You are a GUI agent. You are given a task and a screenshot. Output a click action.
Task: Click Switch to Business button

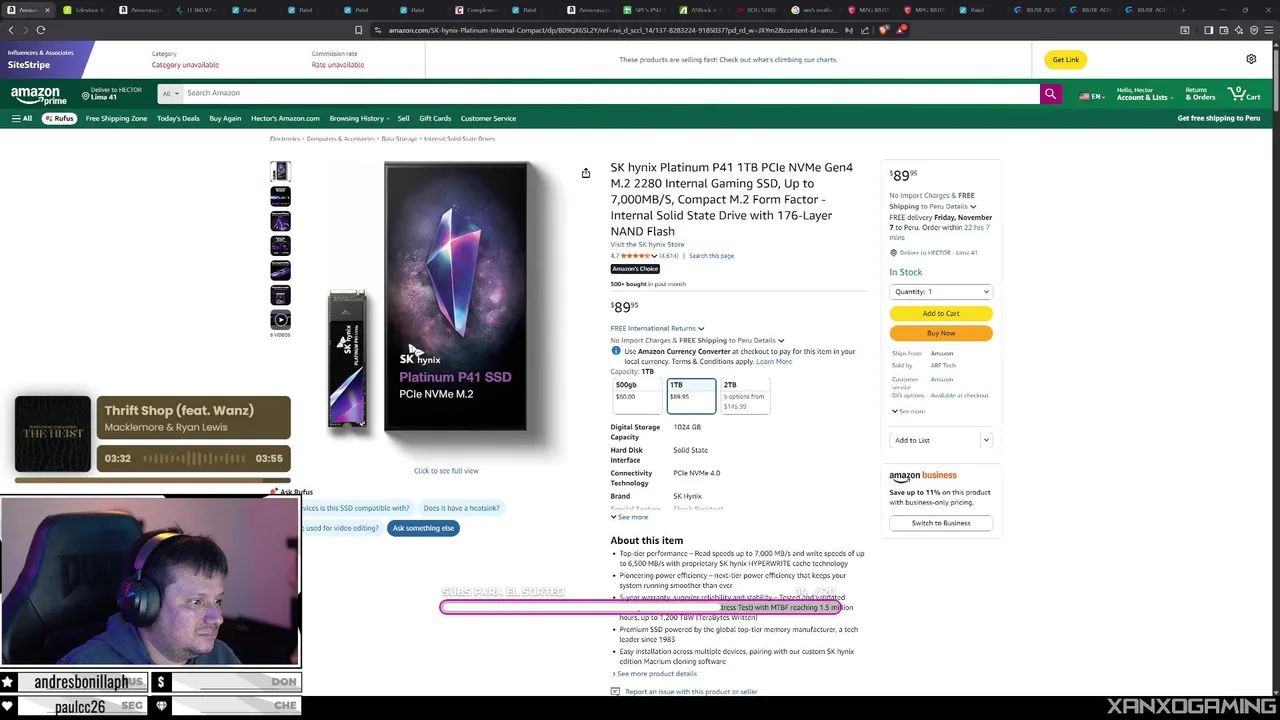(x=941, y=523)
